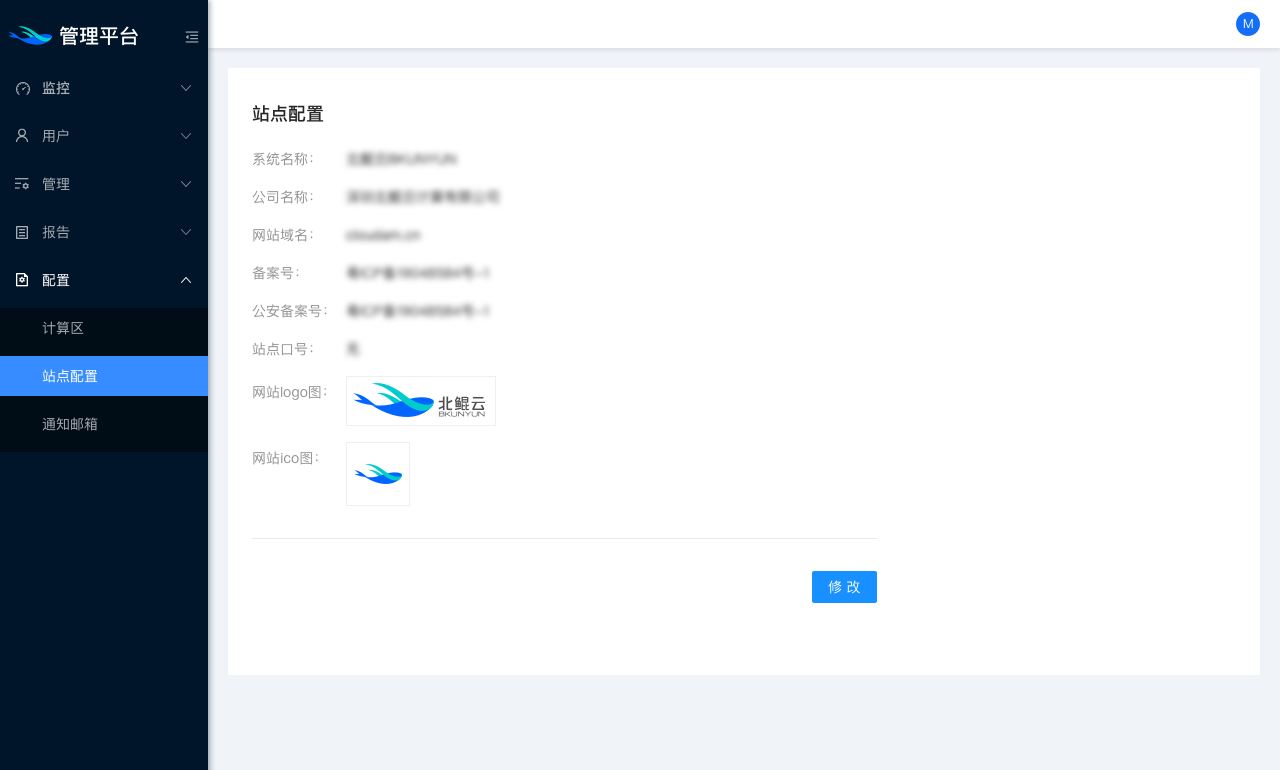Collapse the sidebar using the fold icon

(192, 37)
